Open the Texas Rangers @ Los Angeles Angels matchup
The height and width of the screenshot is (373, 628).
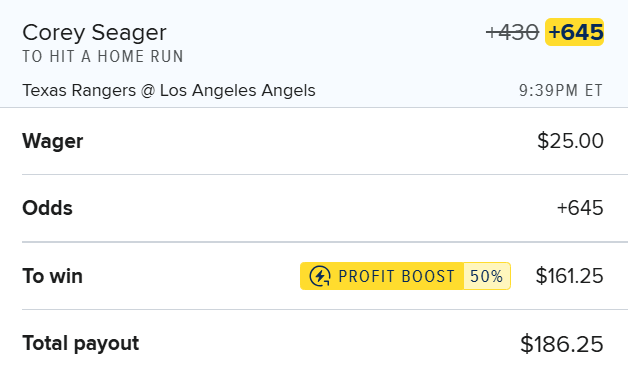pyautogui.click(x=169, y=91)
